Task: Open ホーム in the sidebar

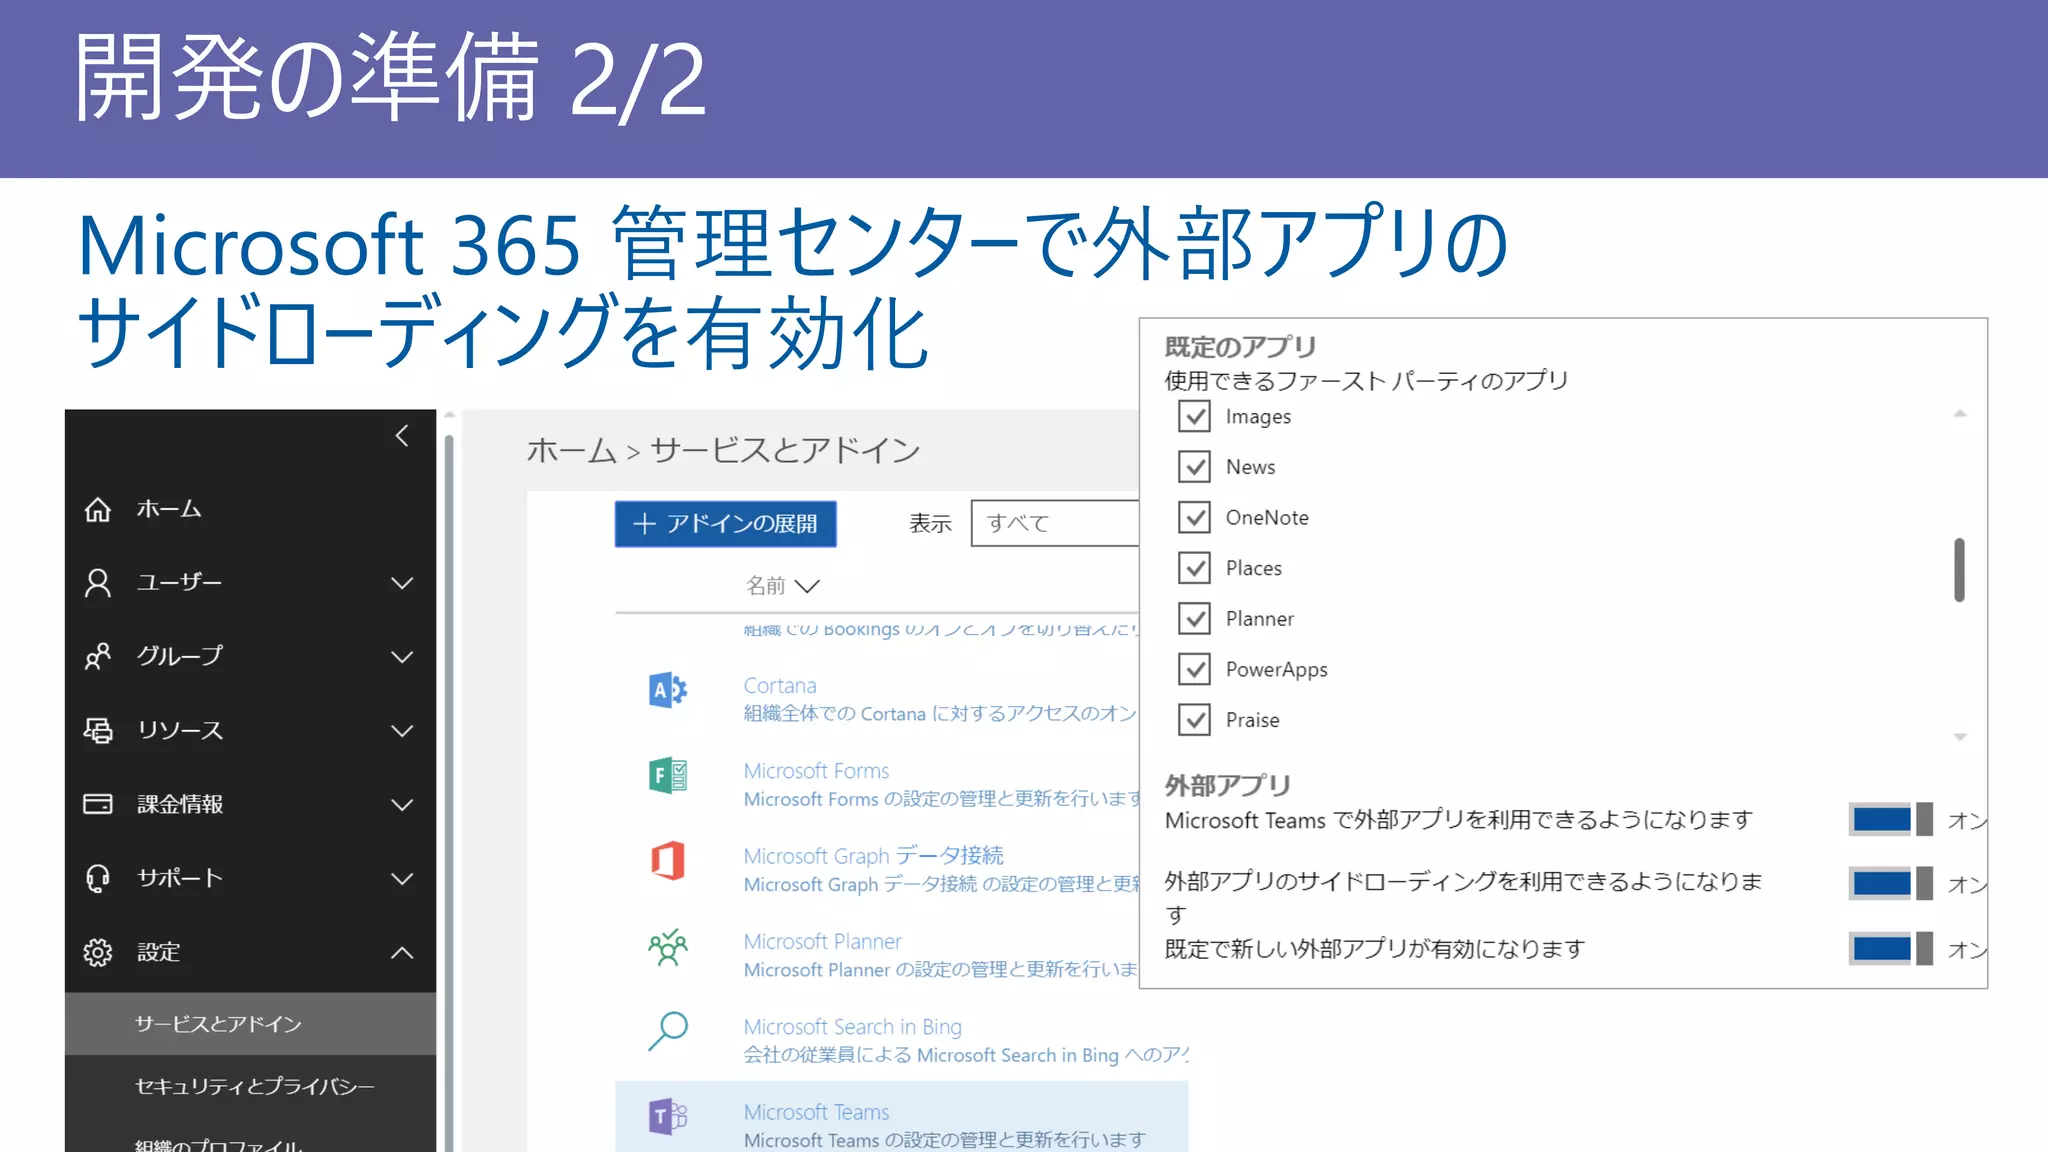Action: click(x=169, y=509)
